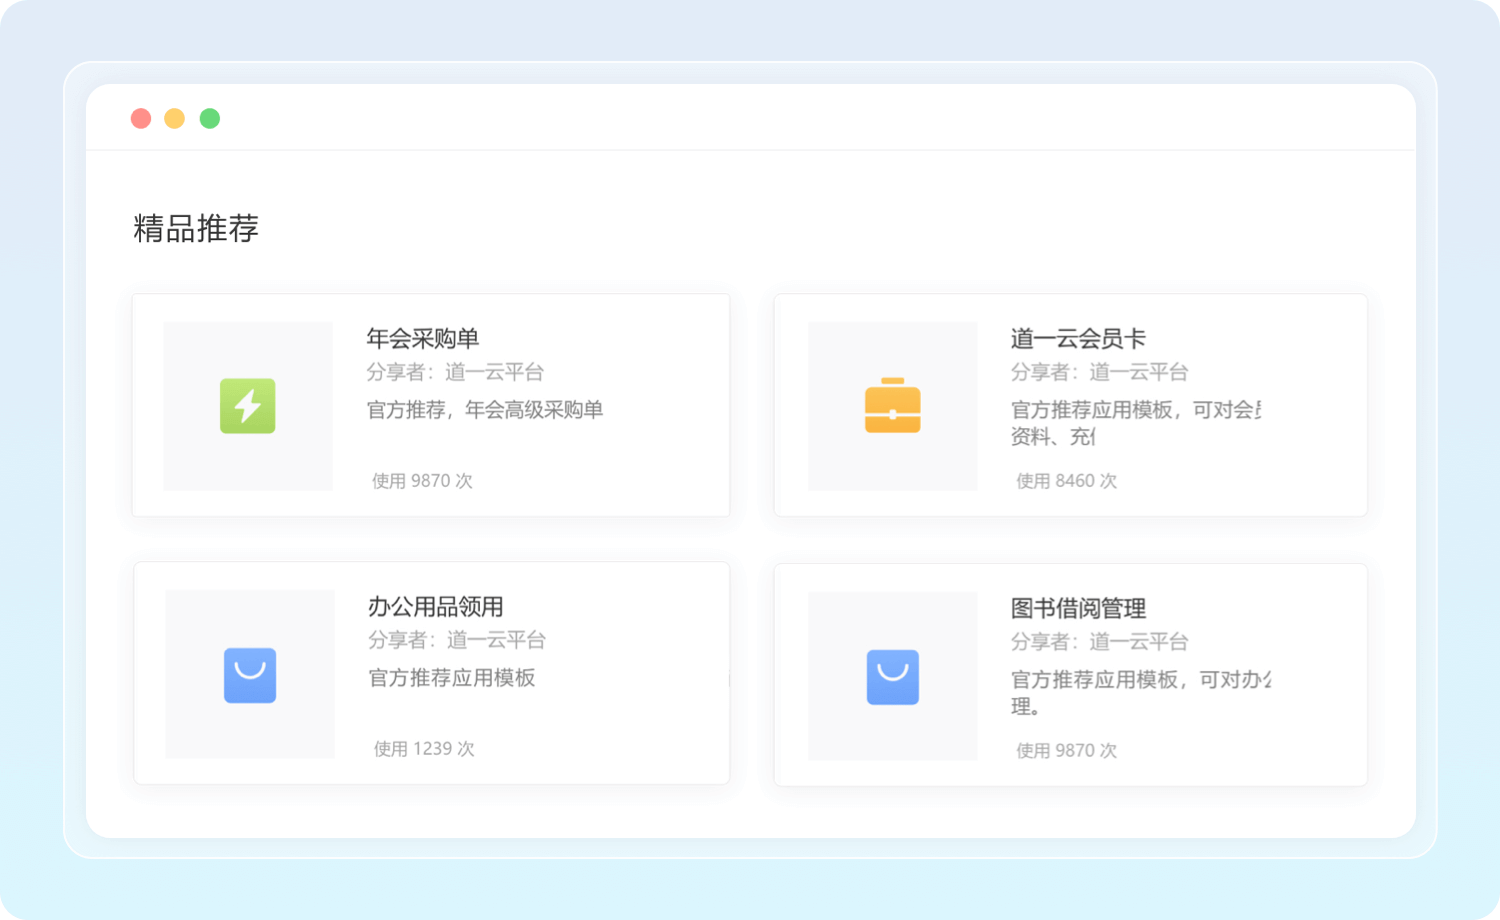
Task: Click the green lightning bolt icon
Action: [247, 406]
